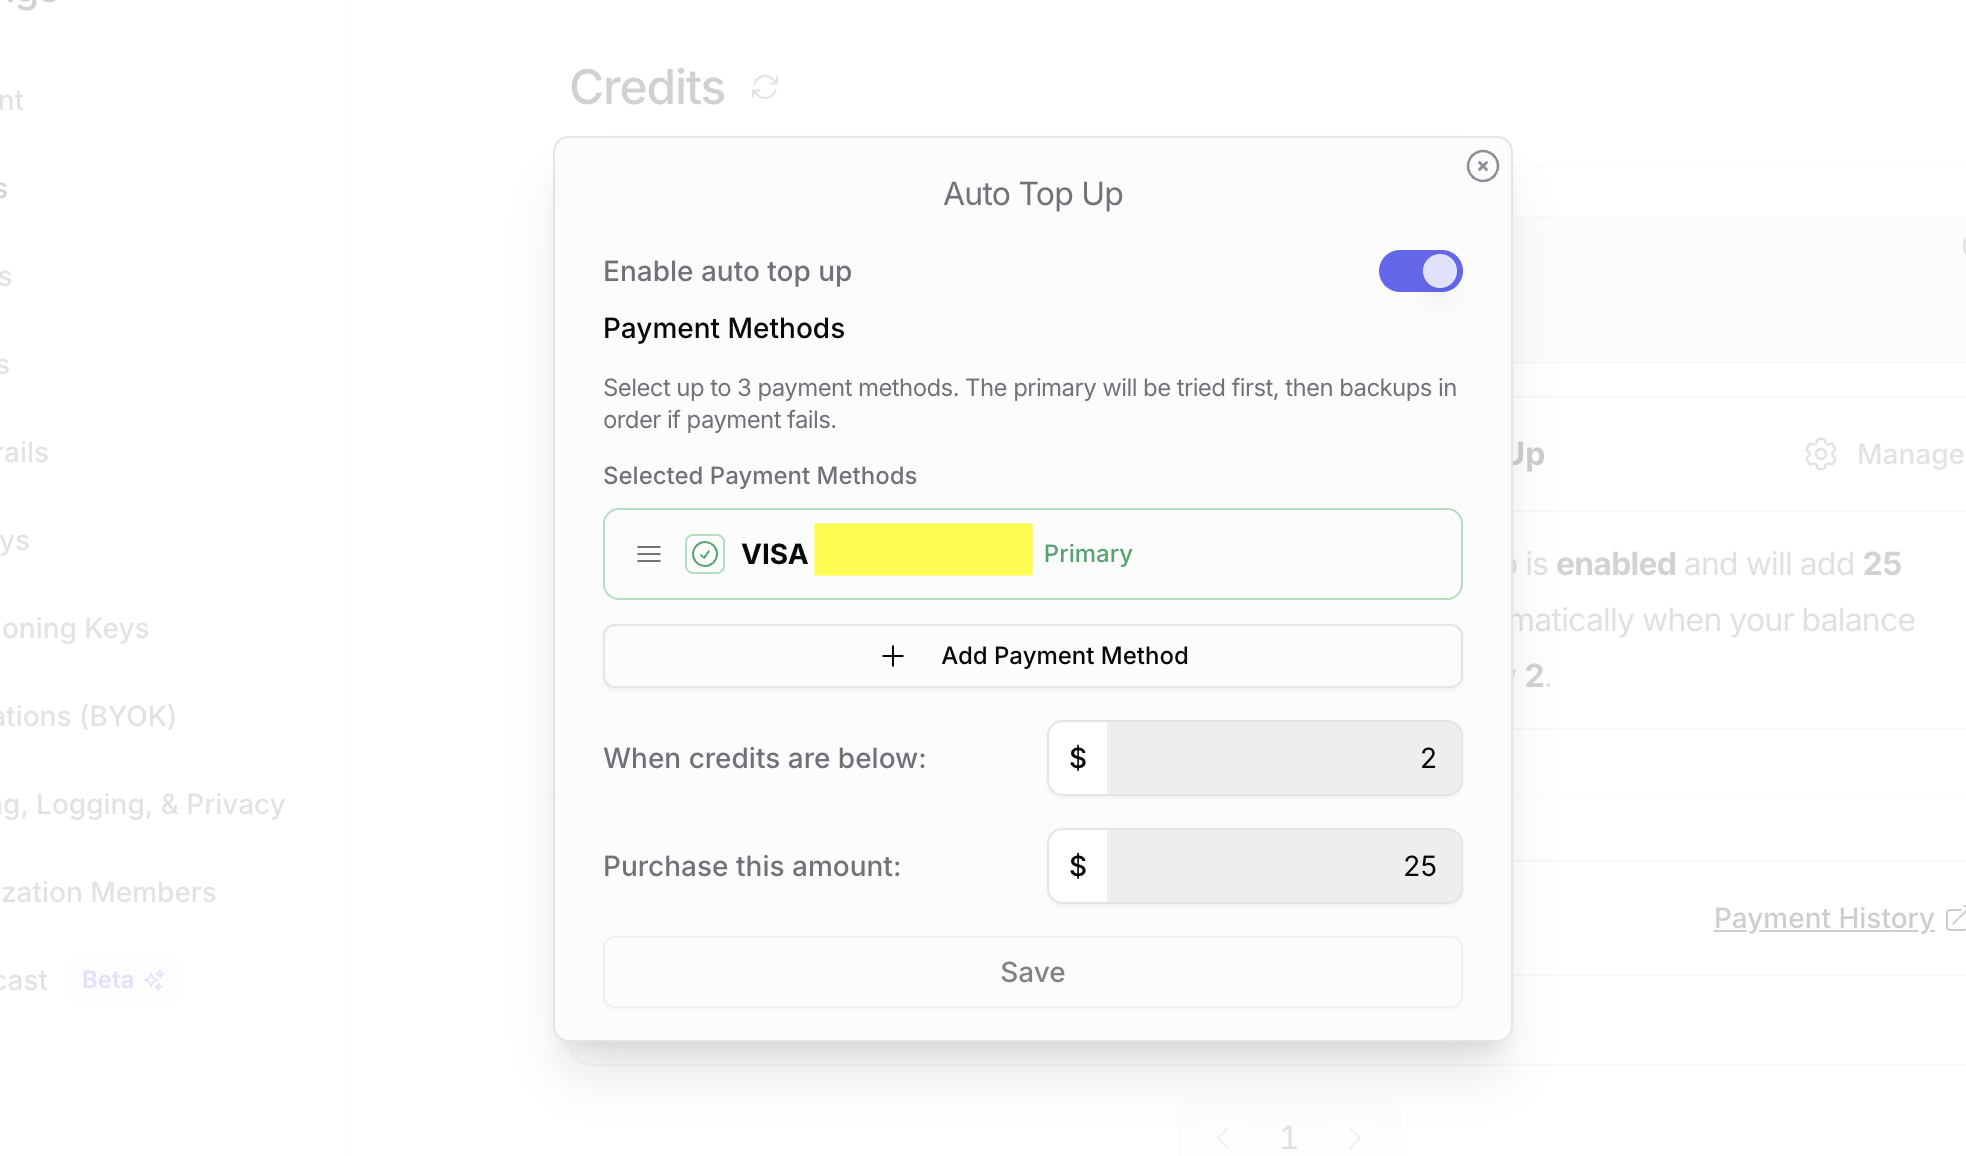The height and width of the screenshot is (1156, 1966).
Task: Save the auto top up settings
Action: (x=1032, y=972)
